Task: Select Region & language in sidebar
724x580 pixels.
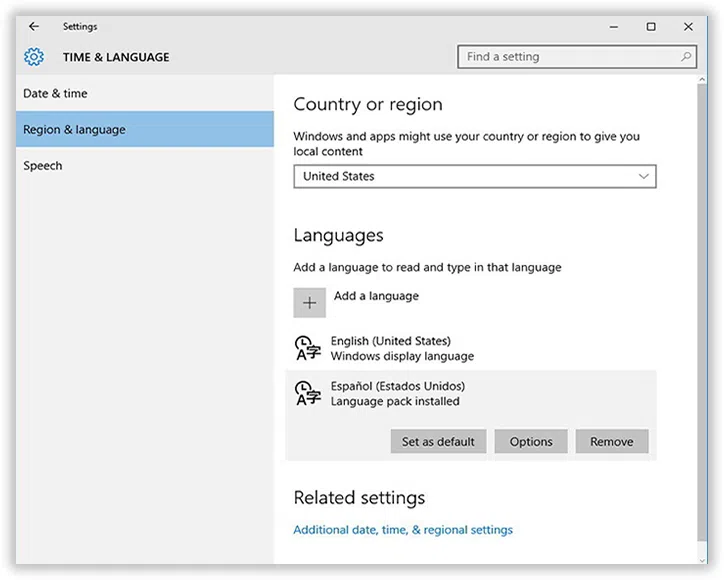Action: (x=74, y=130)
